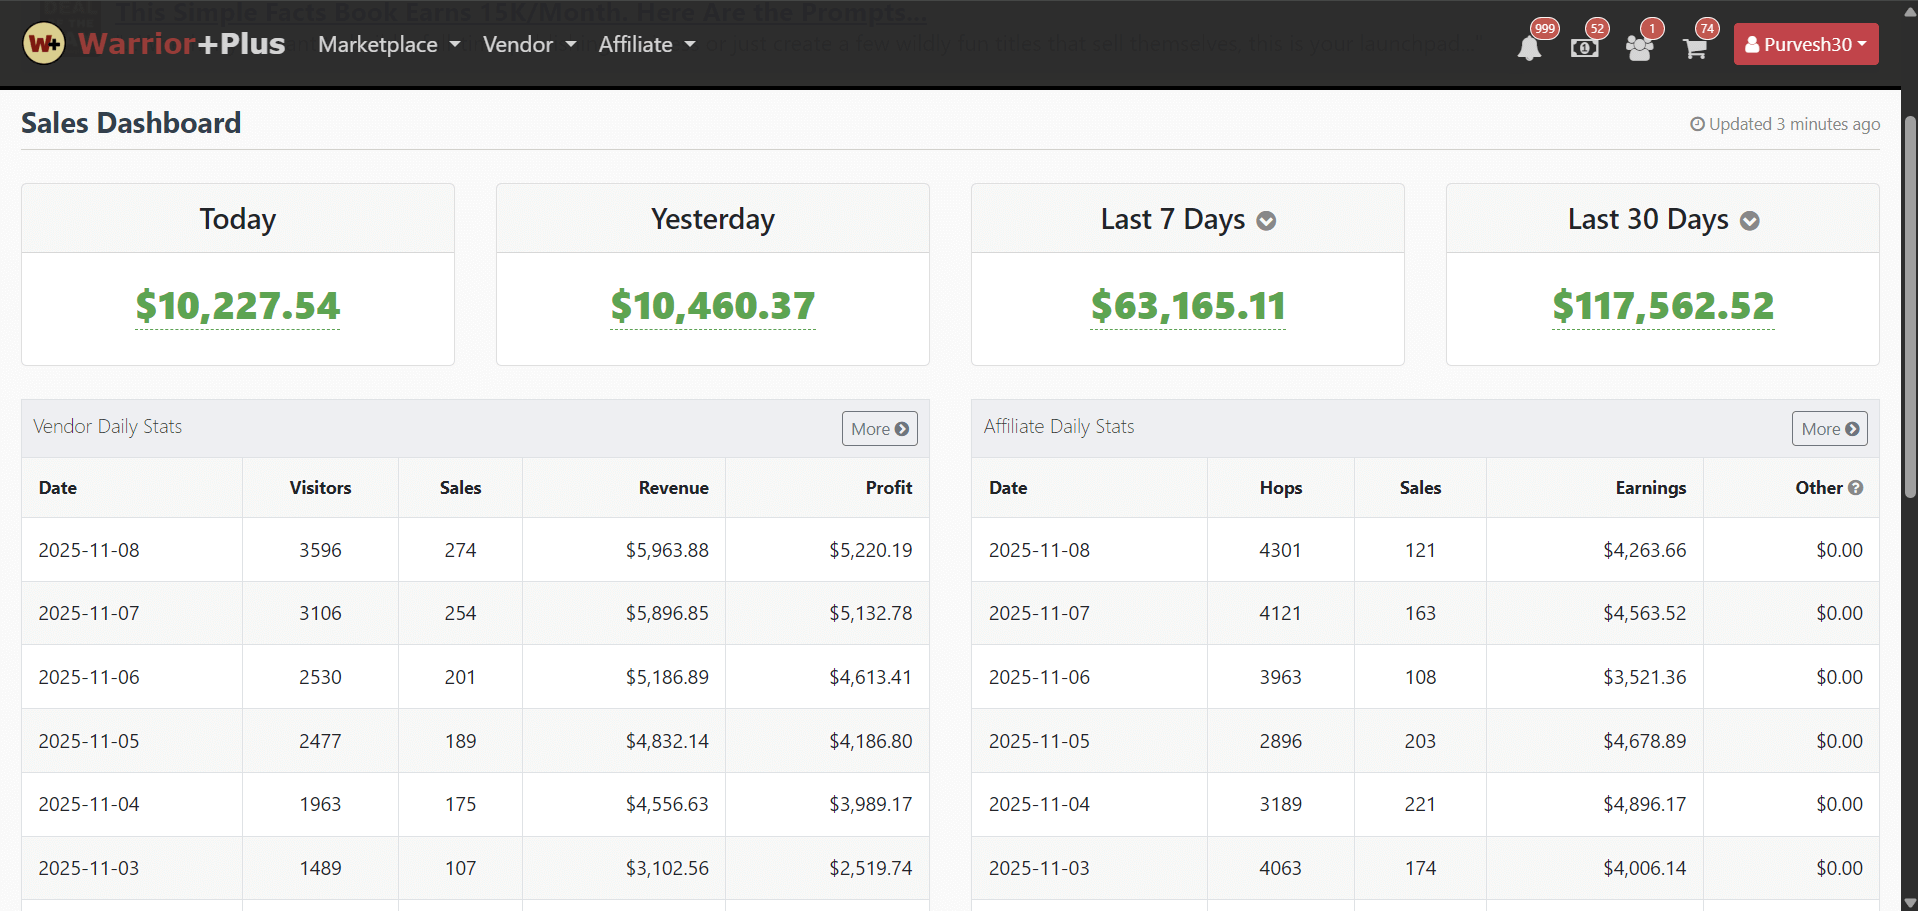Open the group users icon
Screen dimensions: 1918x911
coord(1639,47)
